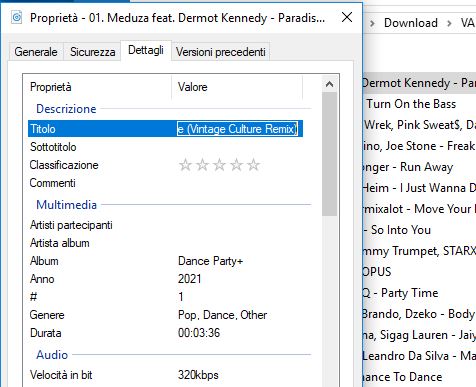The height and width of the screenshot is (387, 476).
Task: Click the bitrate value 320kbps
Action: (x=198, y=375)
